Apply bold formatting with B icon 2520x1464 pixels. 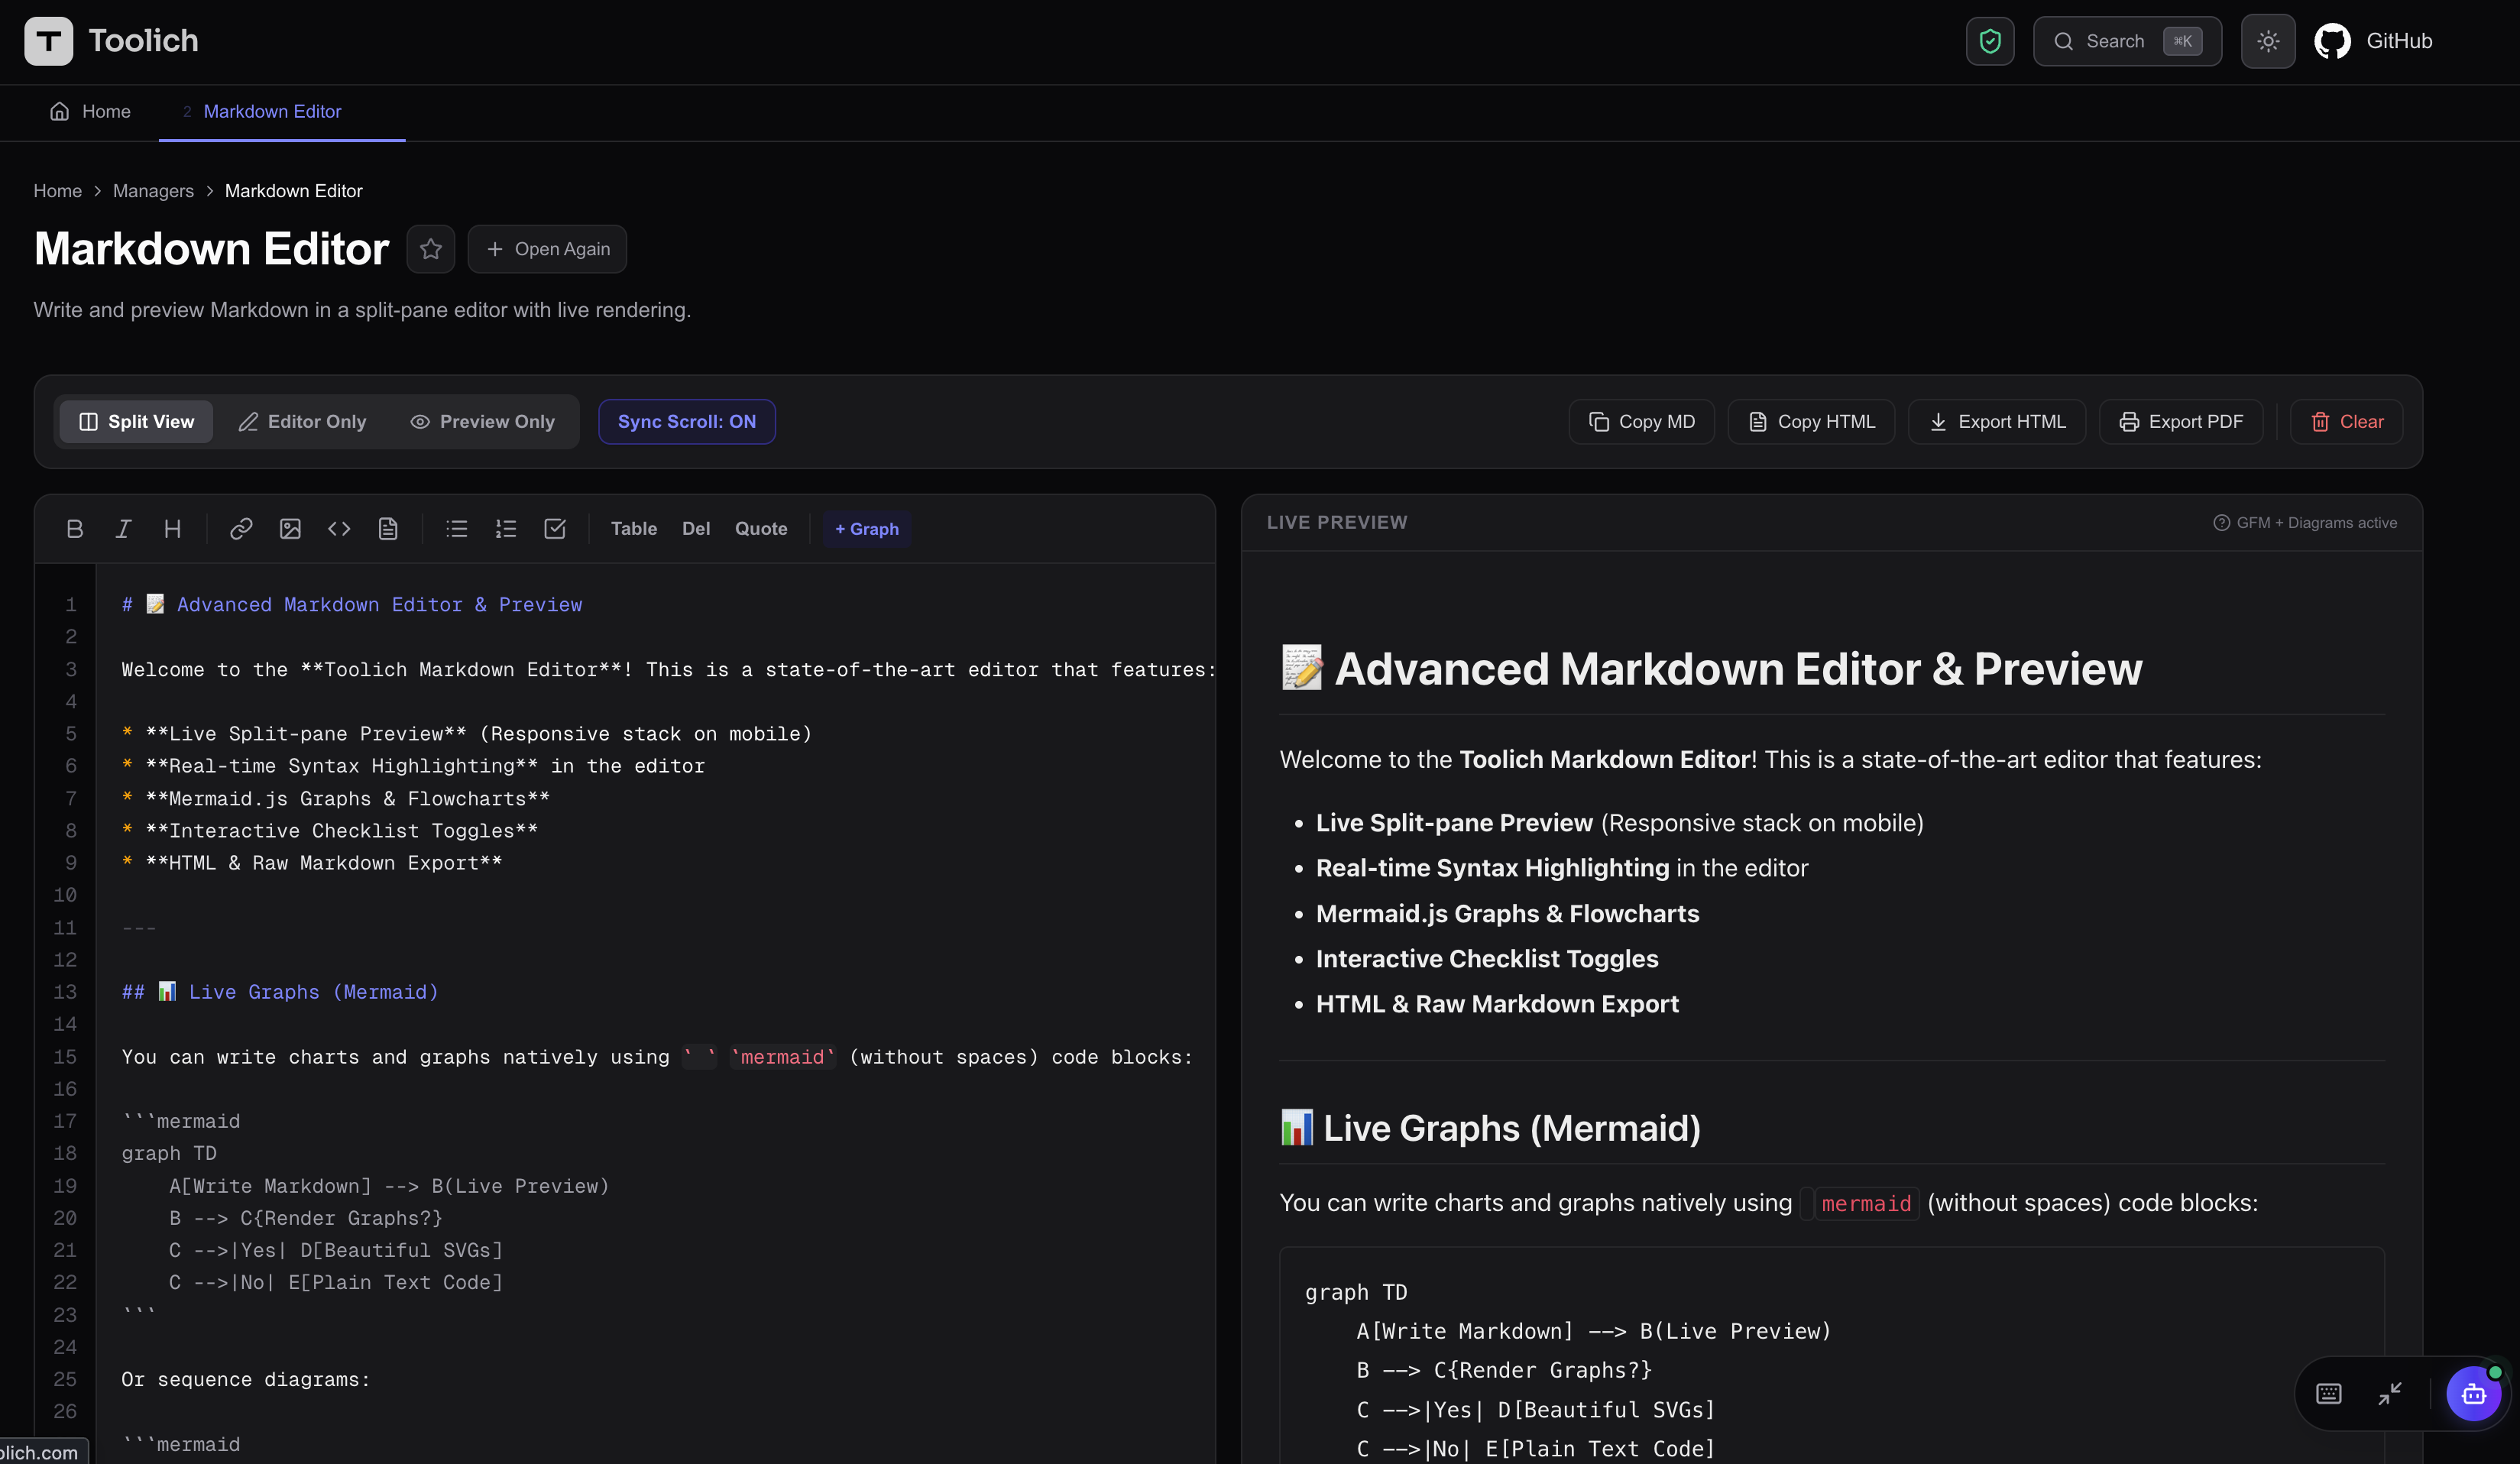coord(75,529)
